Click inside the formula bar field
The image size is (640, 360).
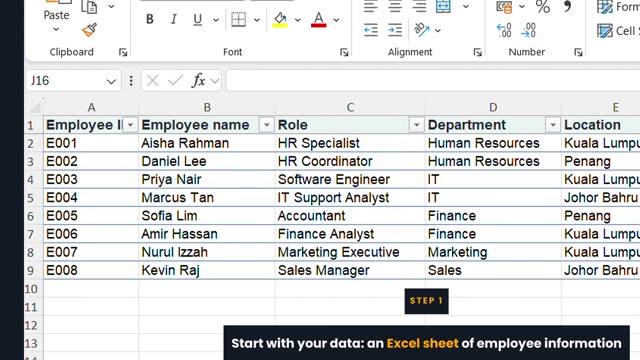point(433,80)
